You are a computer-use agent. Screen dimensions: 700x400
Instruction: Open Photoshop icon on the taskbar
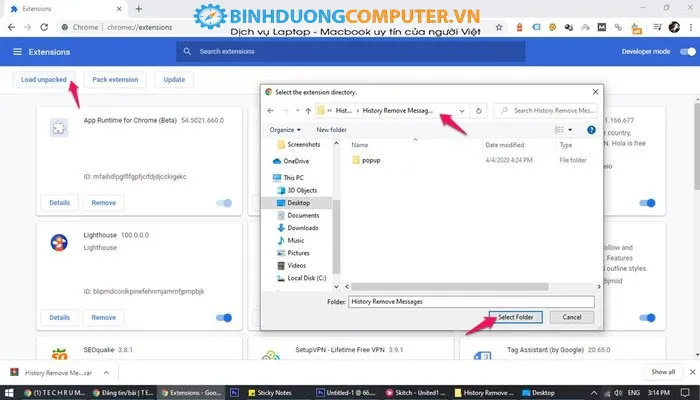pos(234,393)
